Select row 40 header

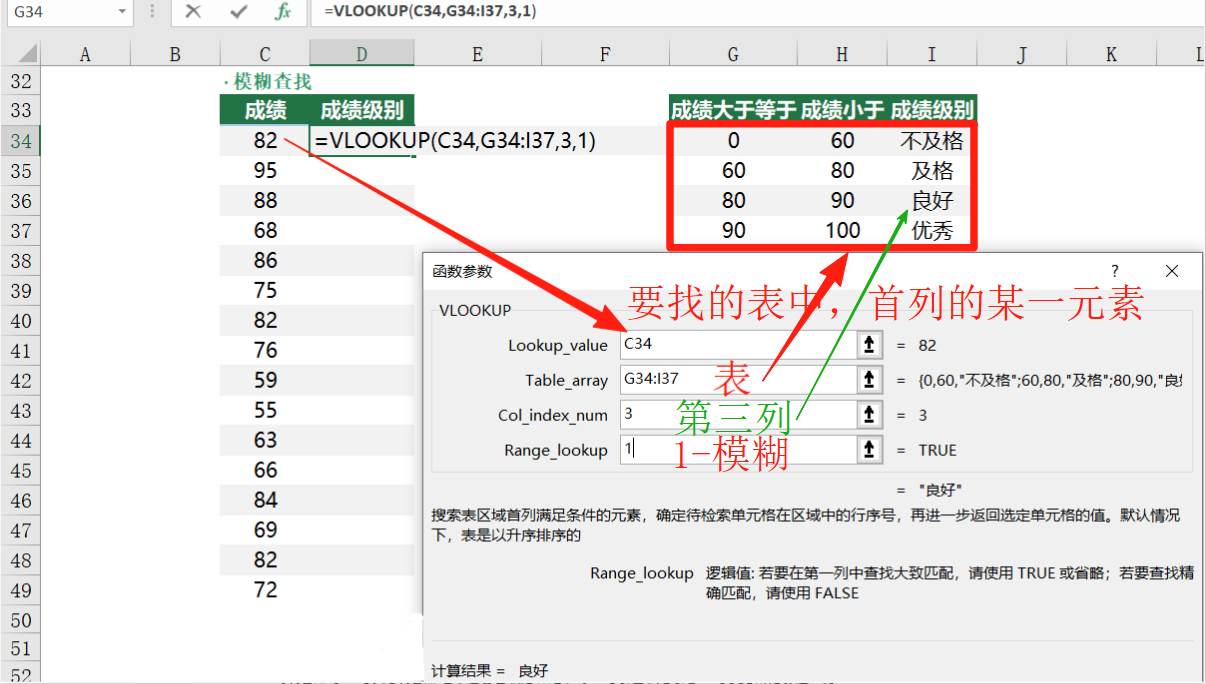20,321
